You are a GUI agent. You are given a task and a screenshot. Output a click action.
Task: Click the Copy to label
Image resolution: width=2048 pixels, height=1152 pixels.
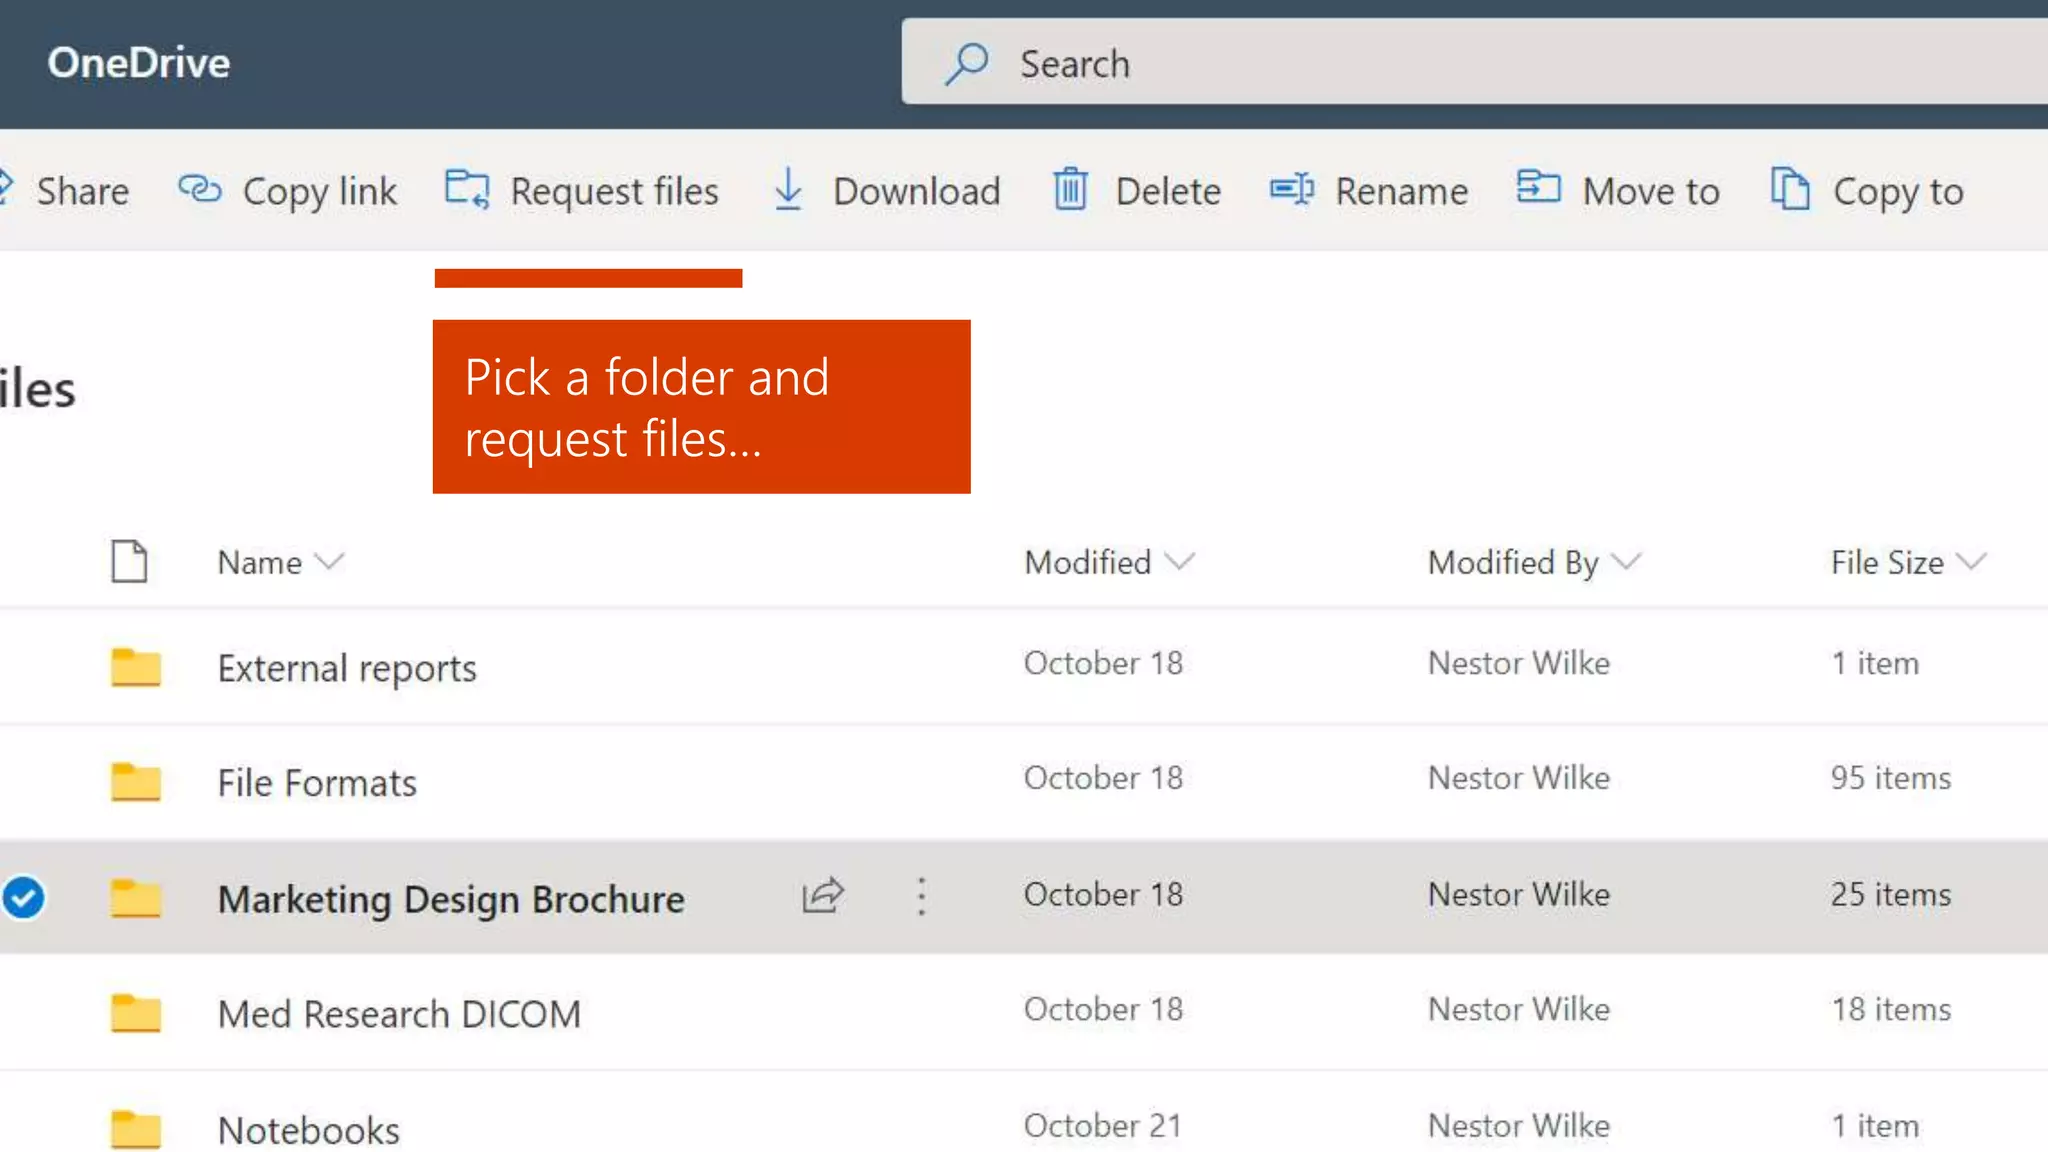click(x=1898, y=191)
